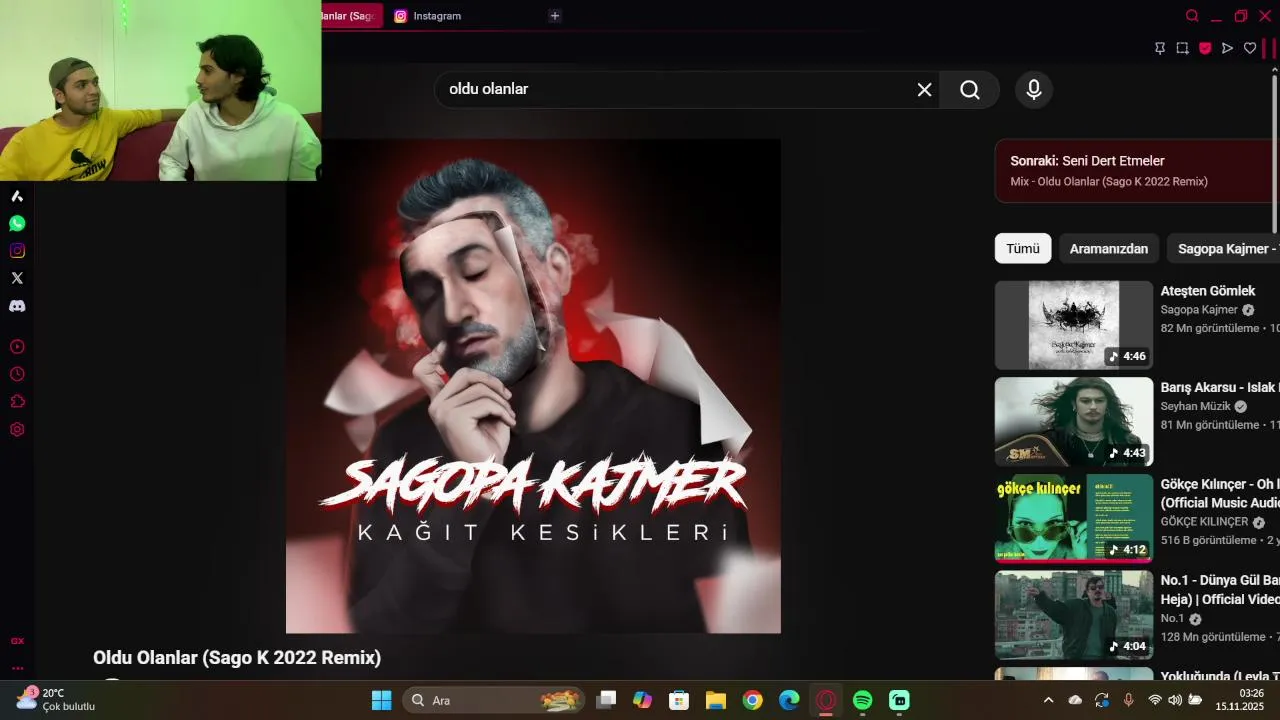Open Copilot from the taskbar
Viewport: 1280px width, 720px height.
click(x=643, y=700)
